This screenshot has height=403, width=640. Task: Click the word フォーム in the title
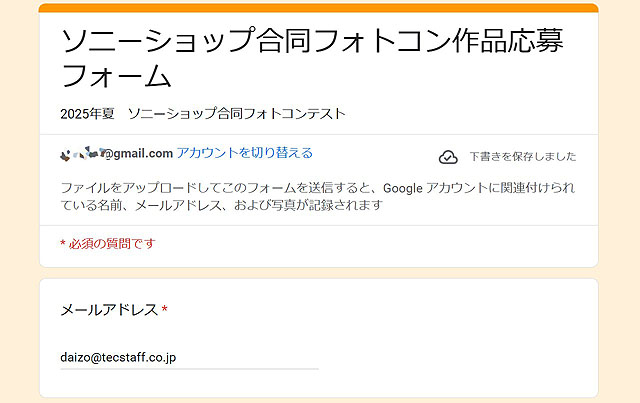(116, 76)
